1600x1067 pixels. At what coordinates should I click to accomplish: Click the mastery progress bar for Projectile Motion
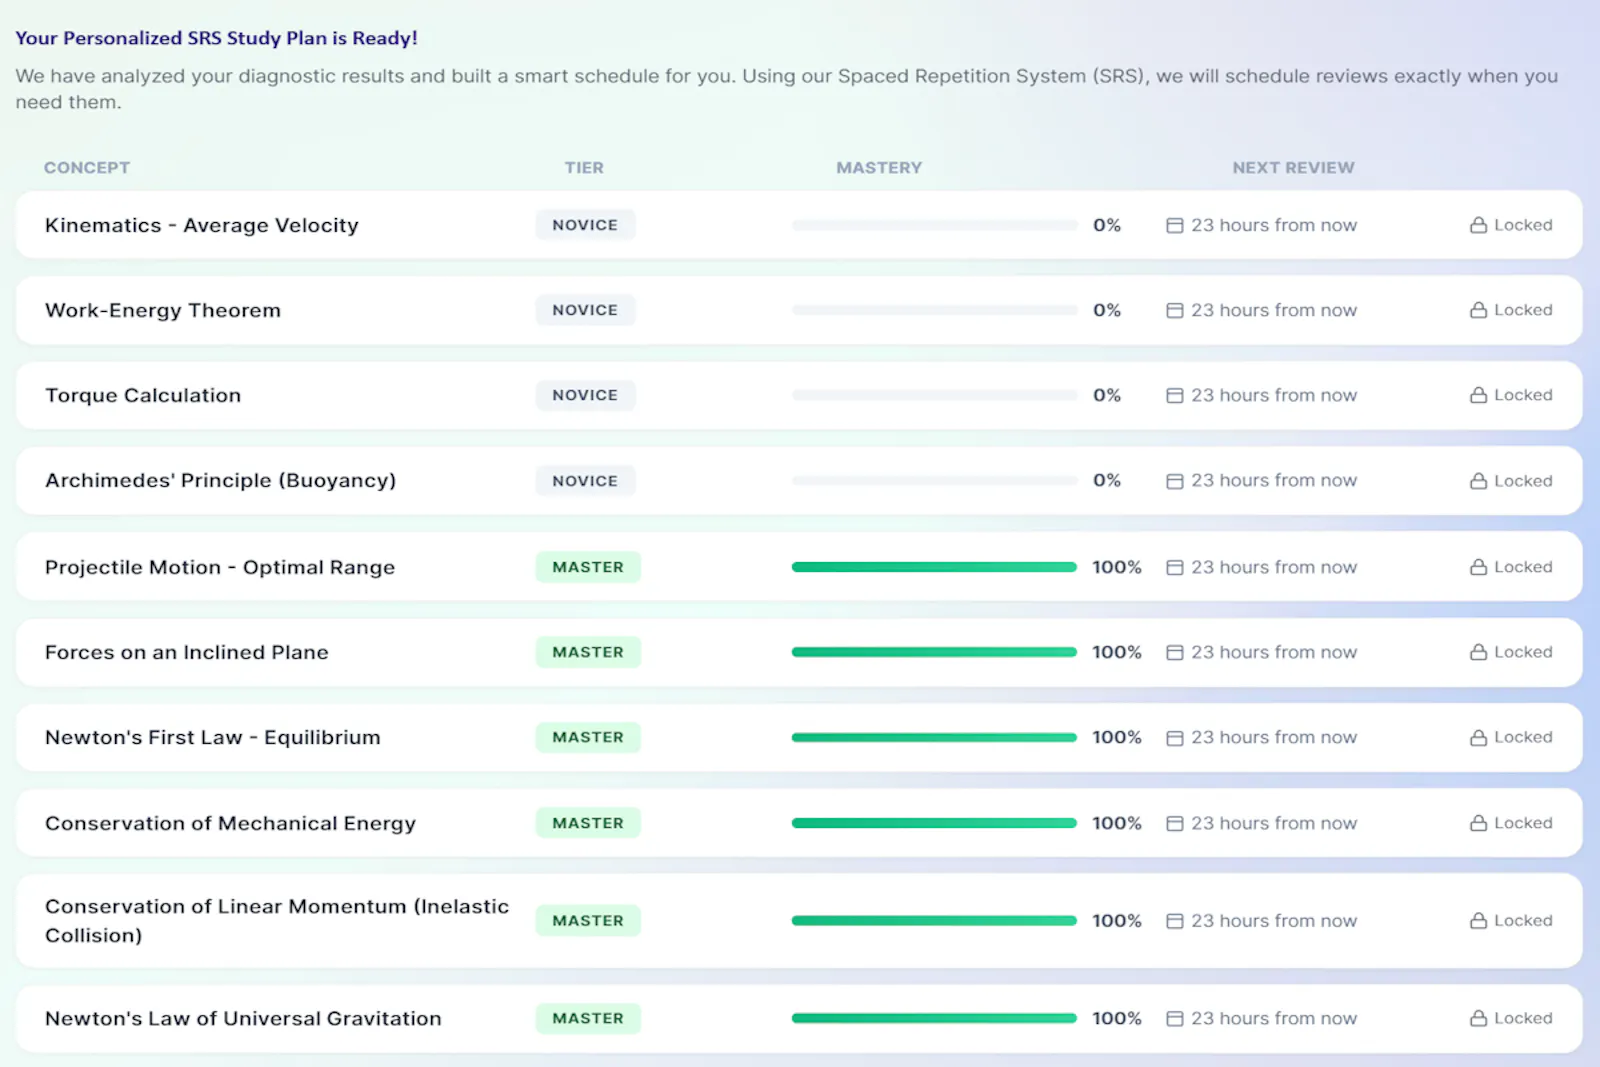point(934,567)
